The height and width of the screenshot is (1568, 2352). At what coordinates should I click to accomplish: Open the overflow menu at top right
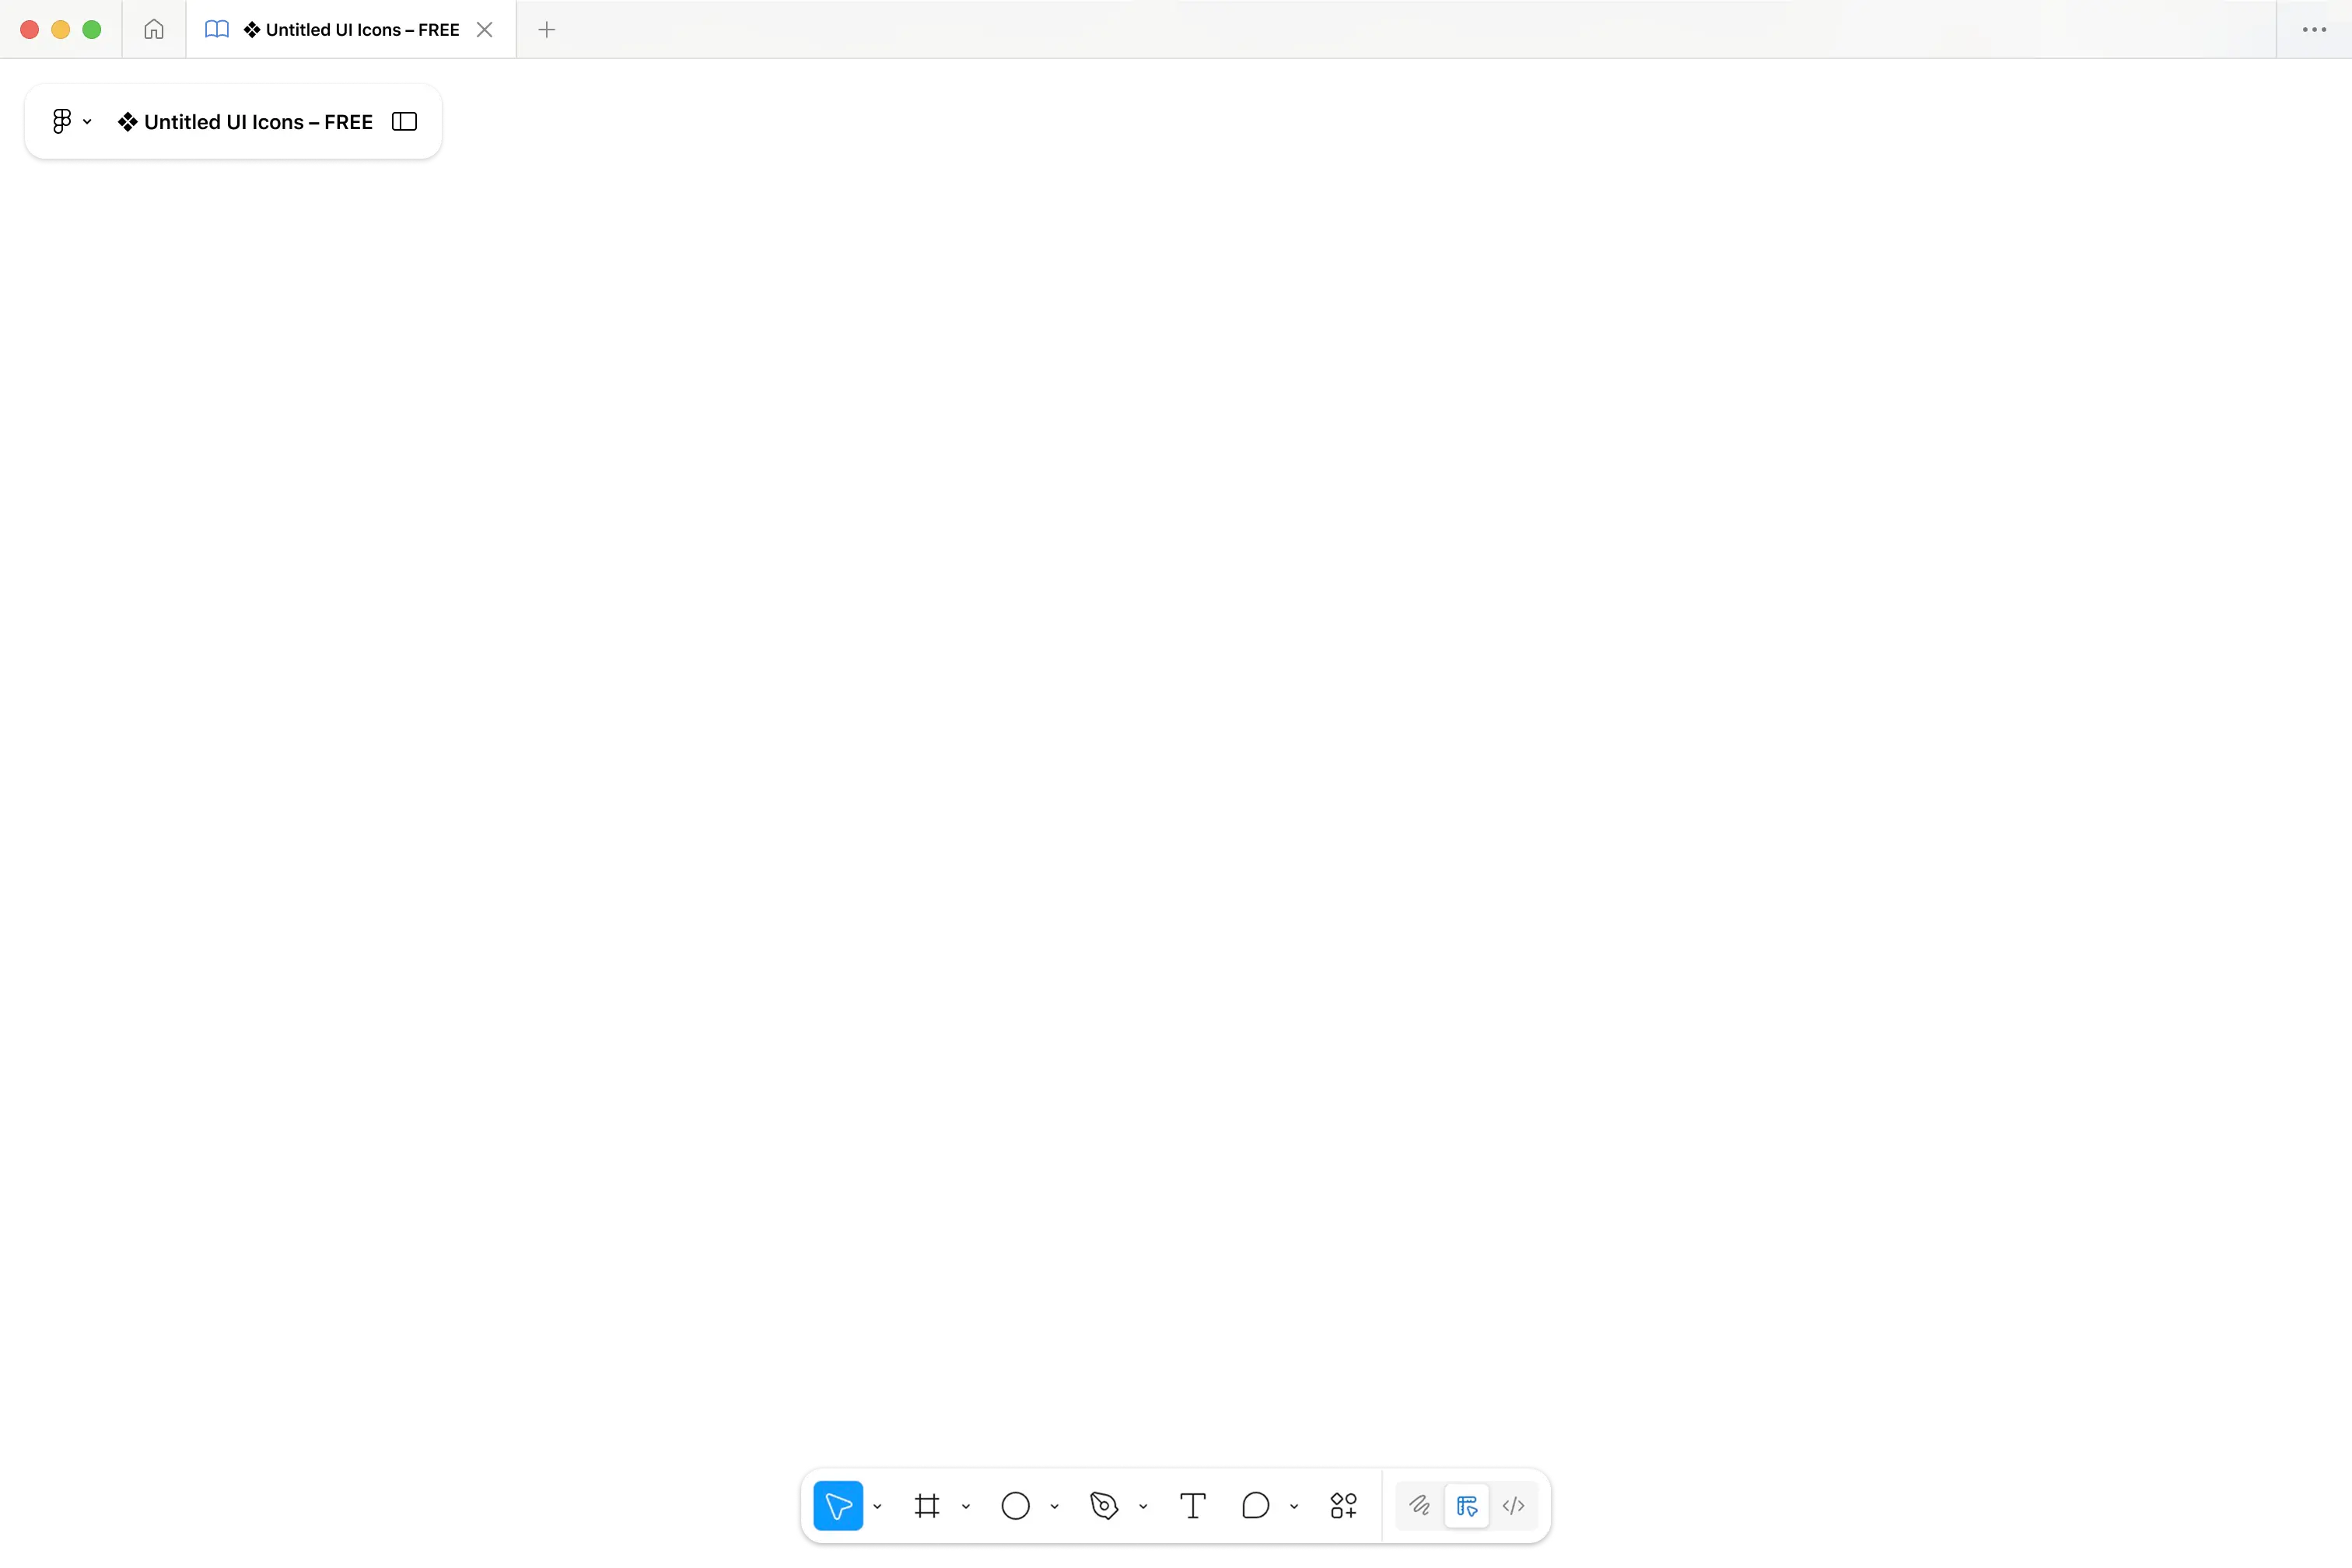tap(2314, 29)
